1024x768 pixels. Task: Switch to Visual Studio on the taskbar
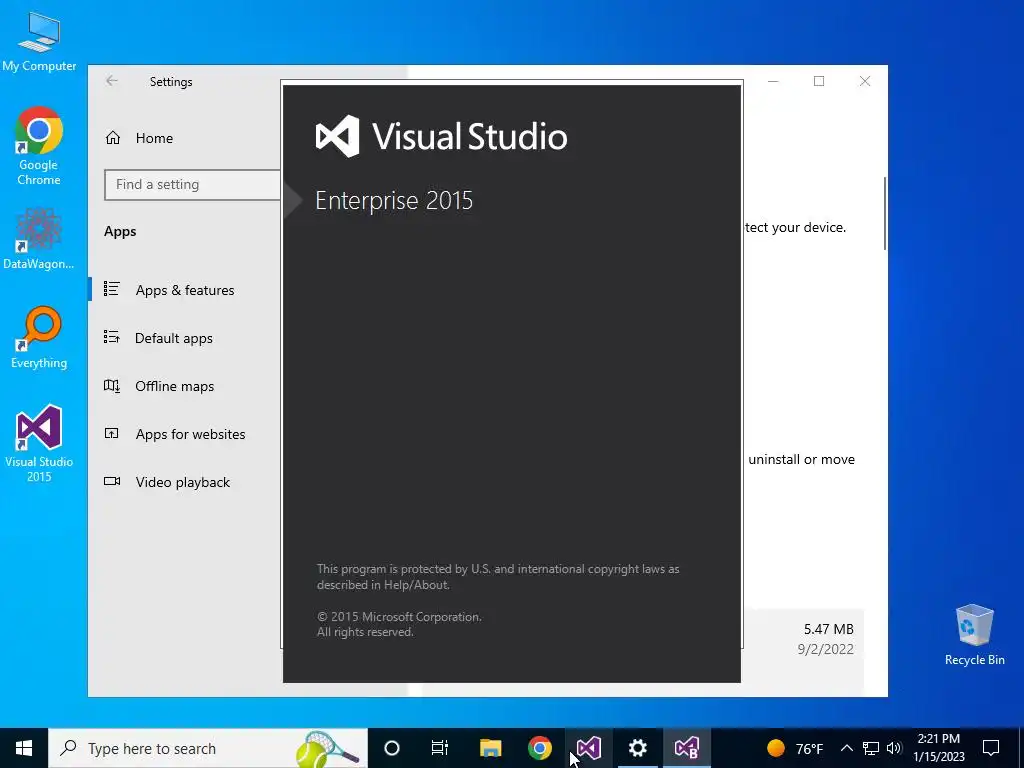click(588, 748)
